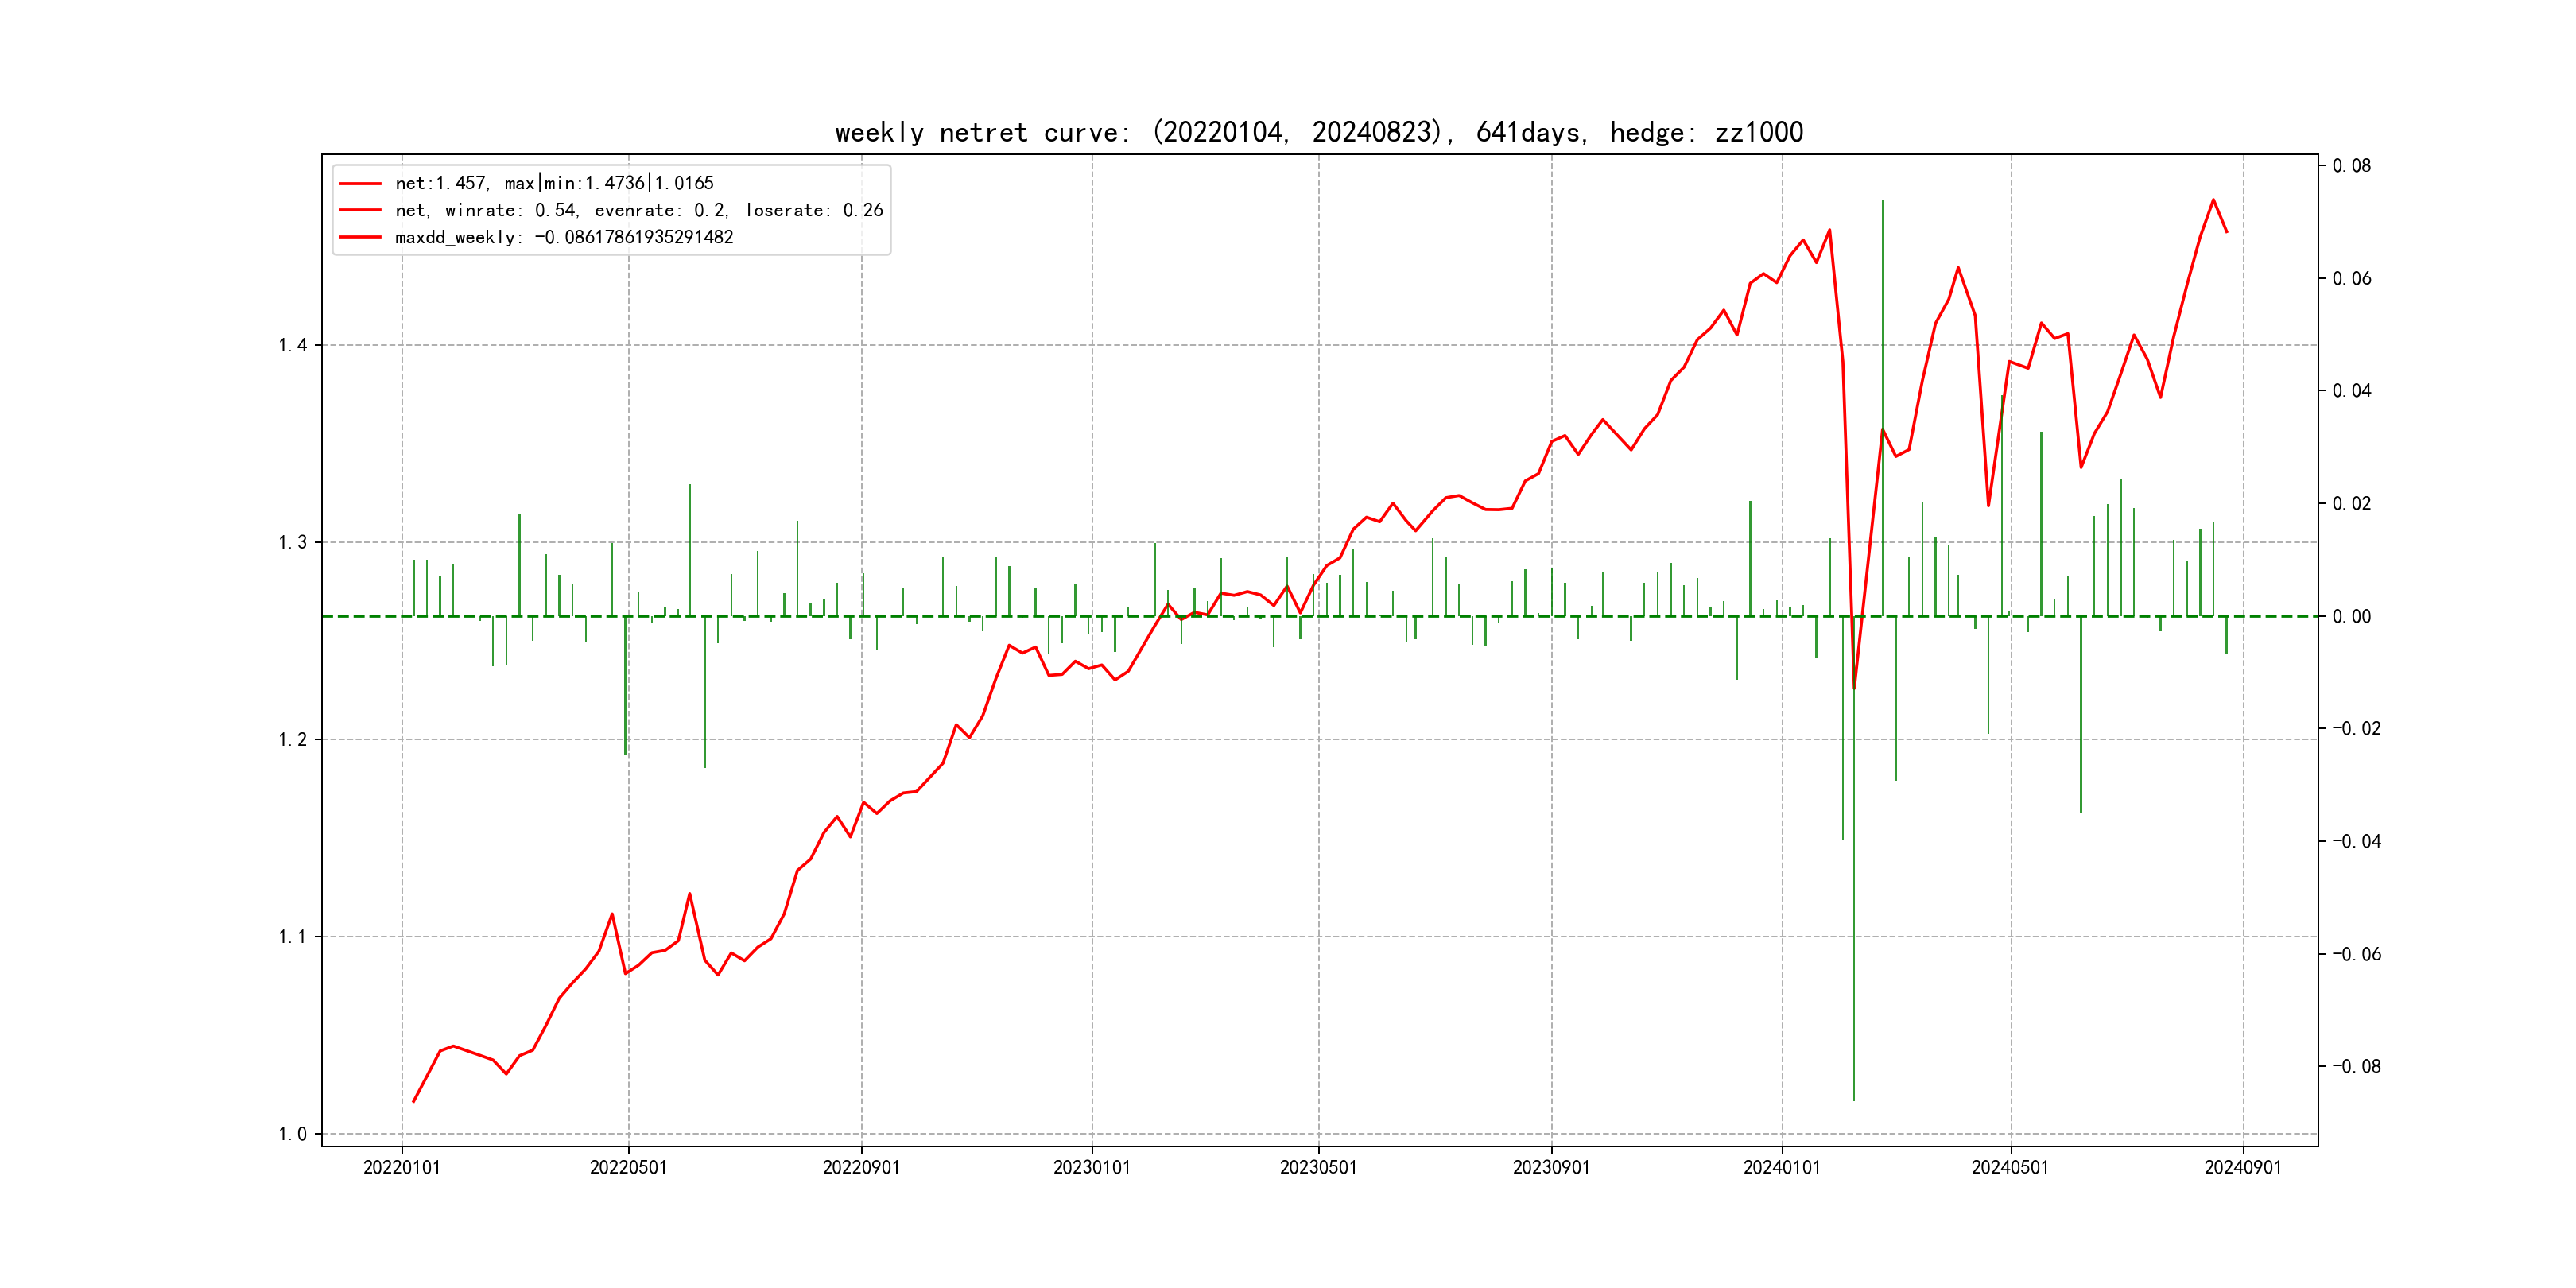
Task: Click the 0.08 right axis label
Action: 2351,166
